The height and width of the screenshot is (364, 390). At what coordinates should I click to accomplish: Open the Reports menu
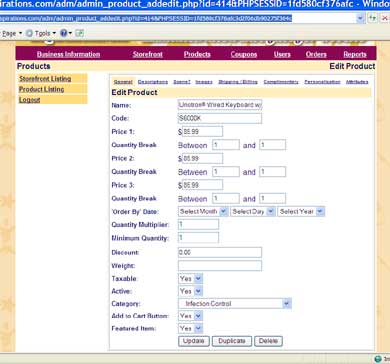point(355,54)
